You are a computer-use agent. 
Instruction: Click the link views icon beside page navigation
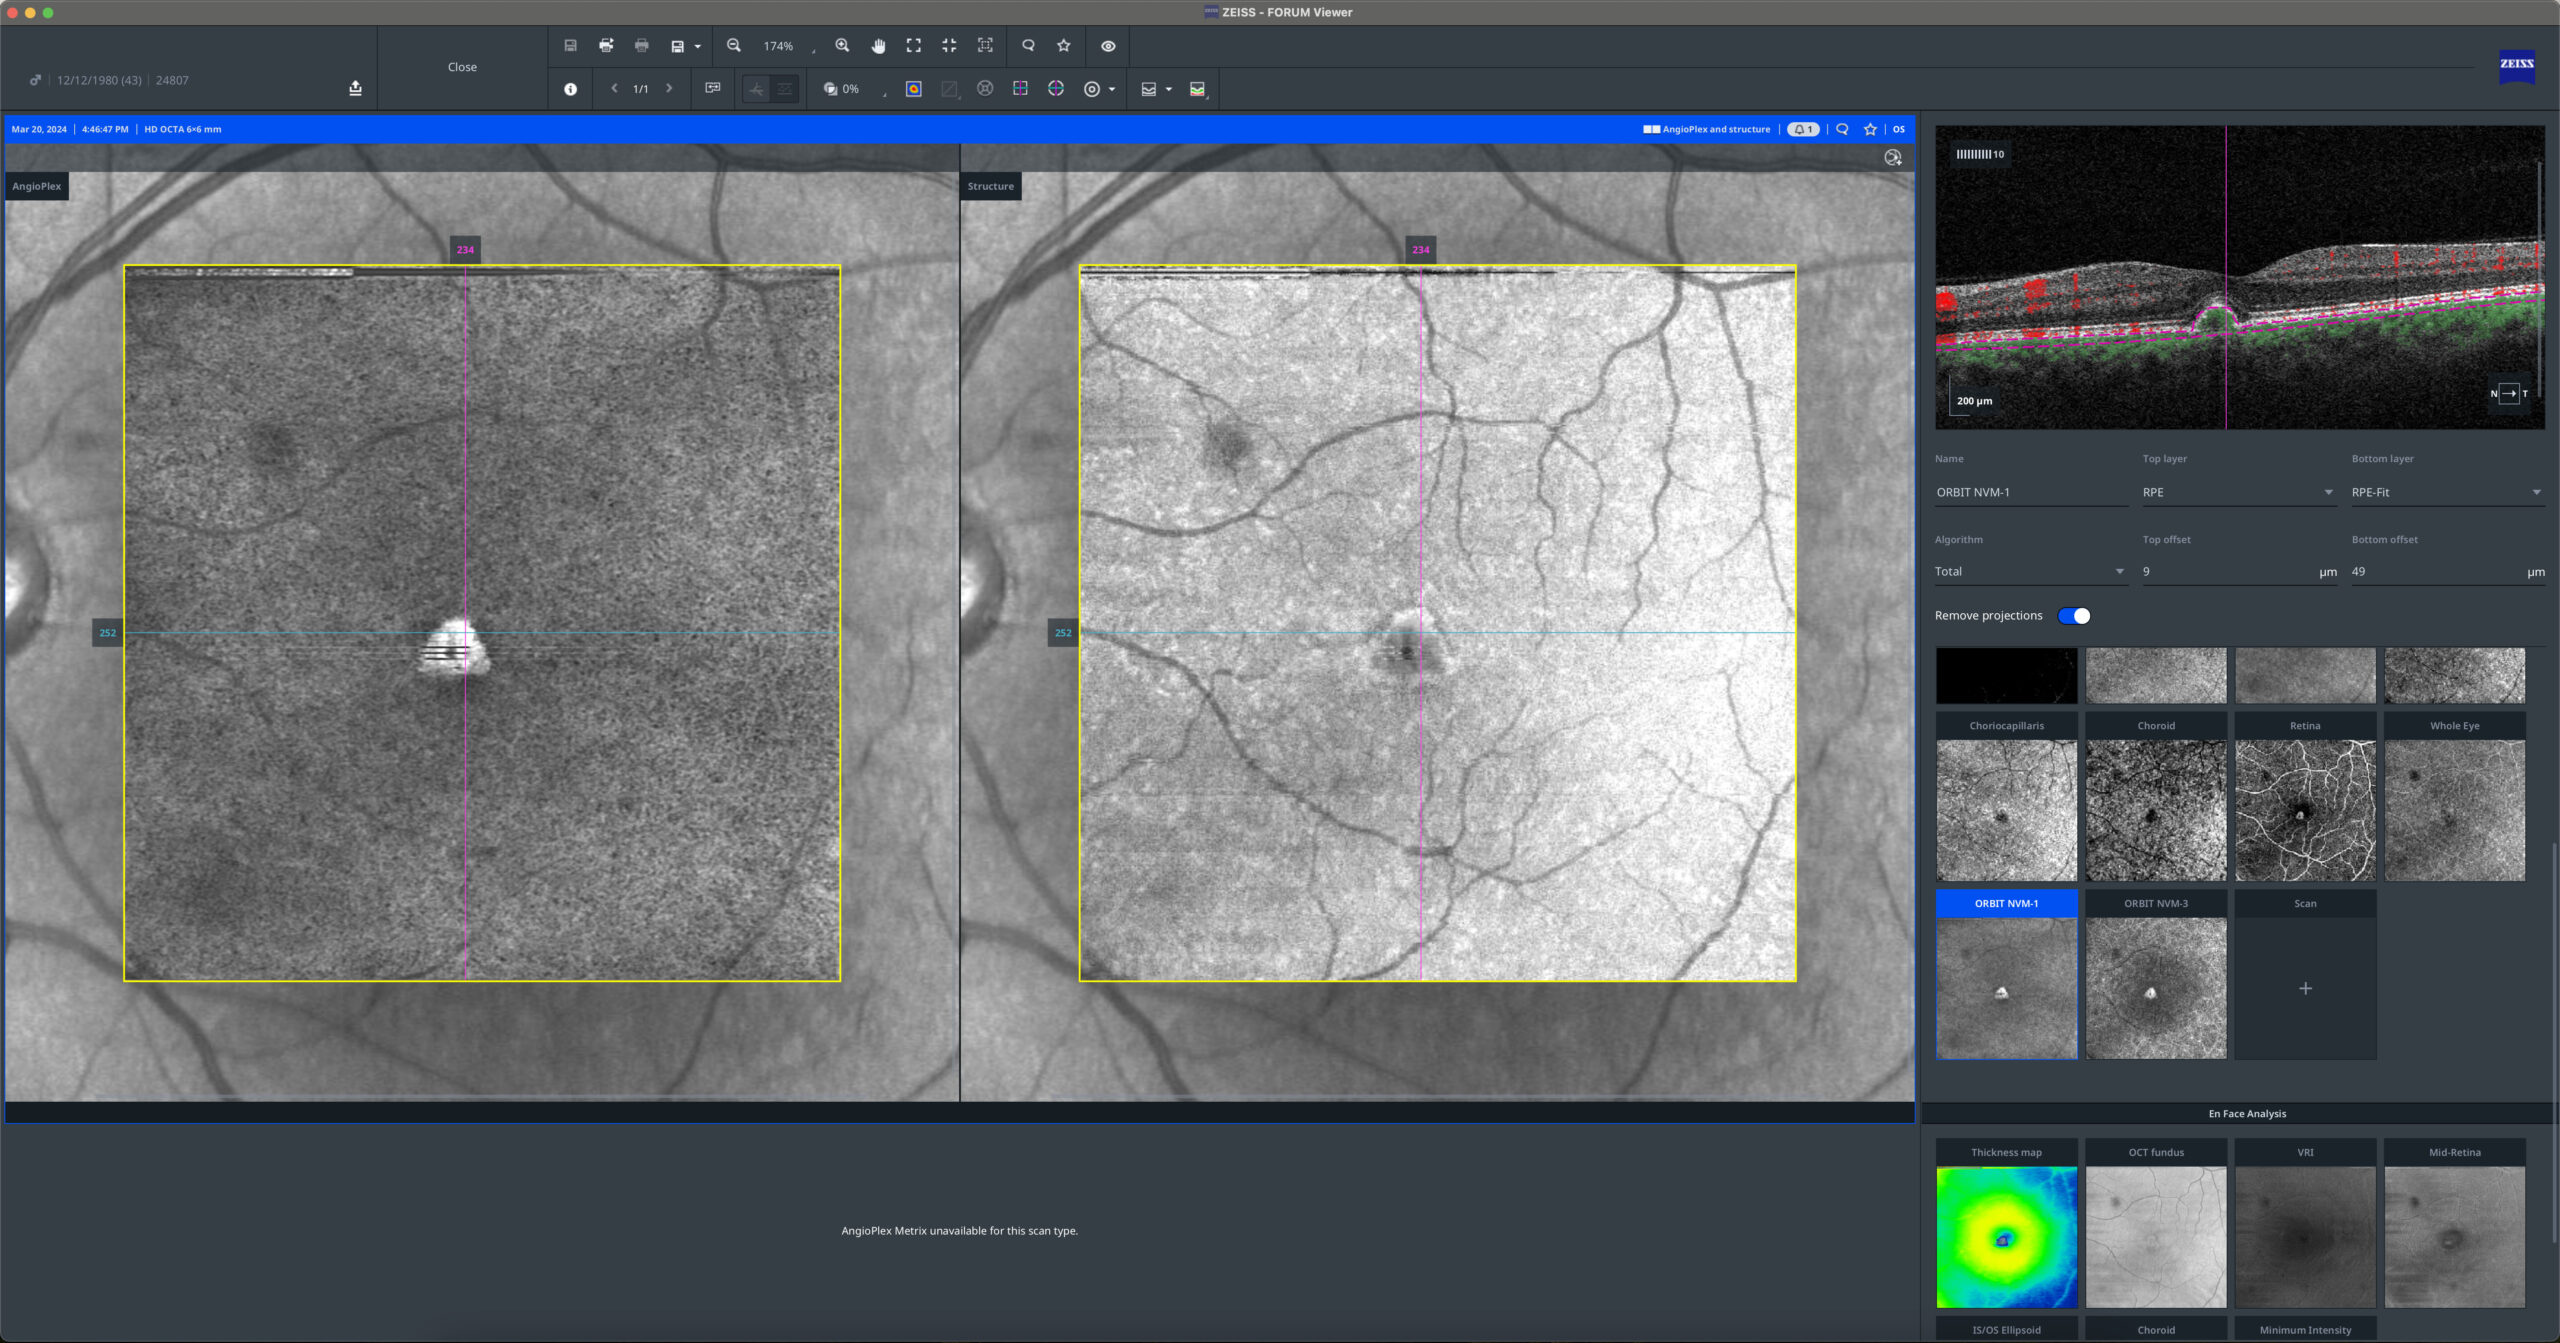pyautogui.click(x=713, y=89)
